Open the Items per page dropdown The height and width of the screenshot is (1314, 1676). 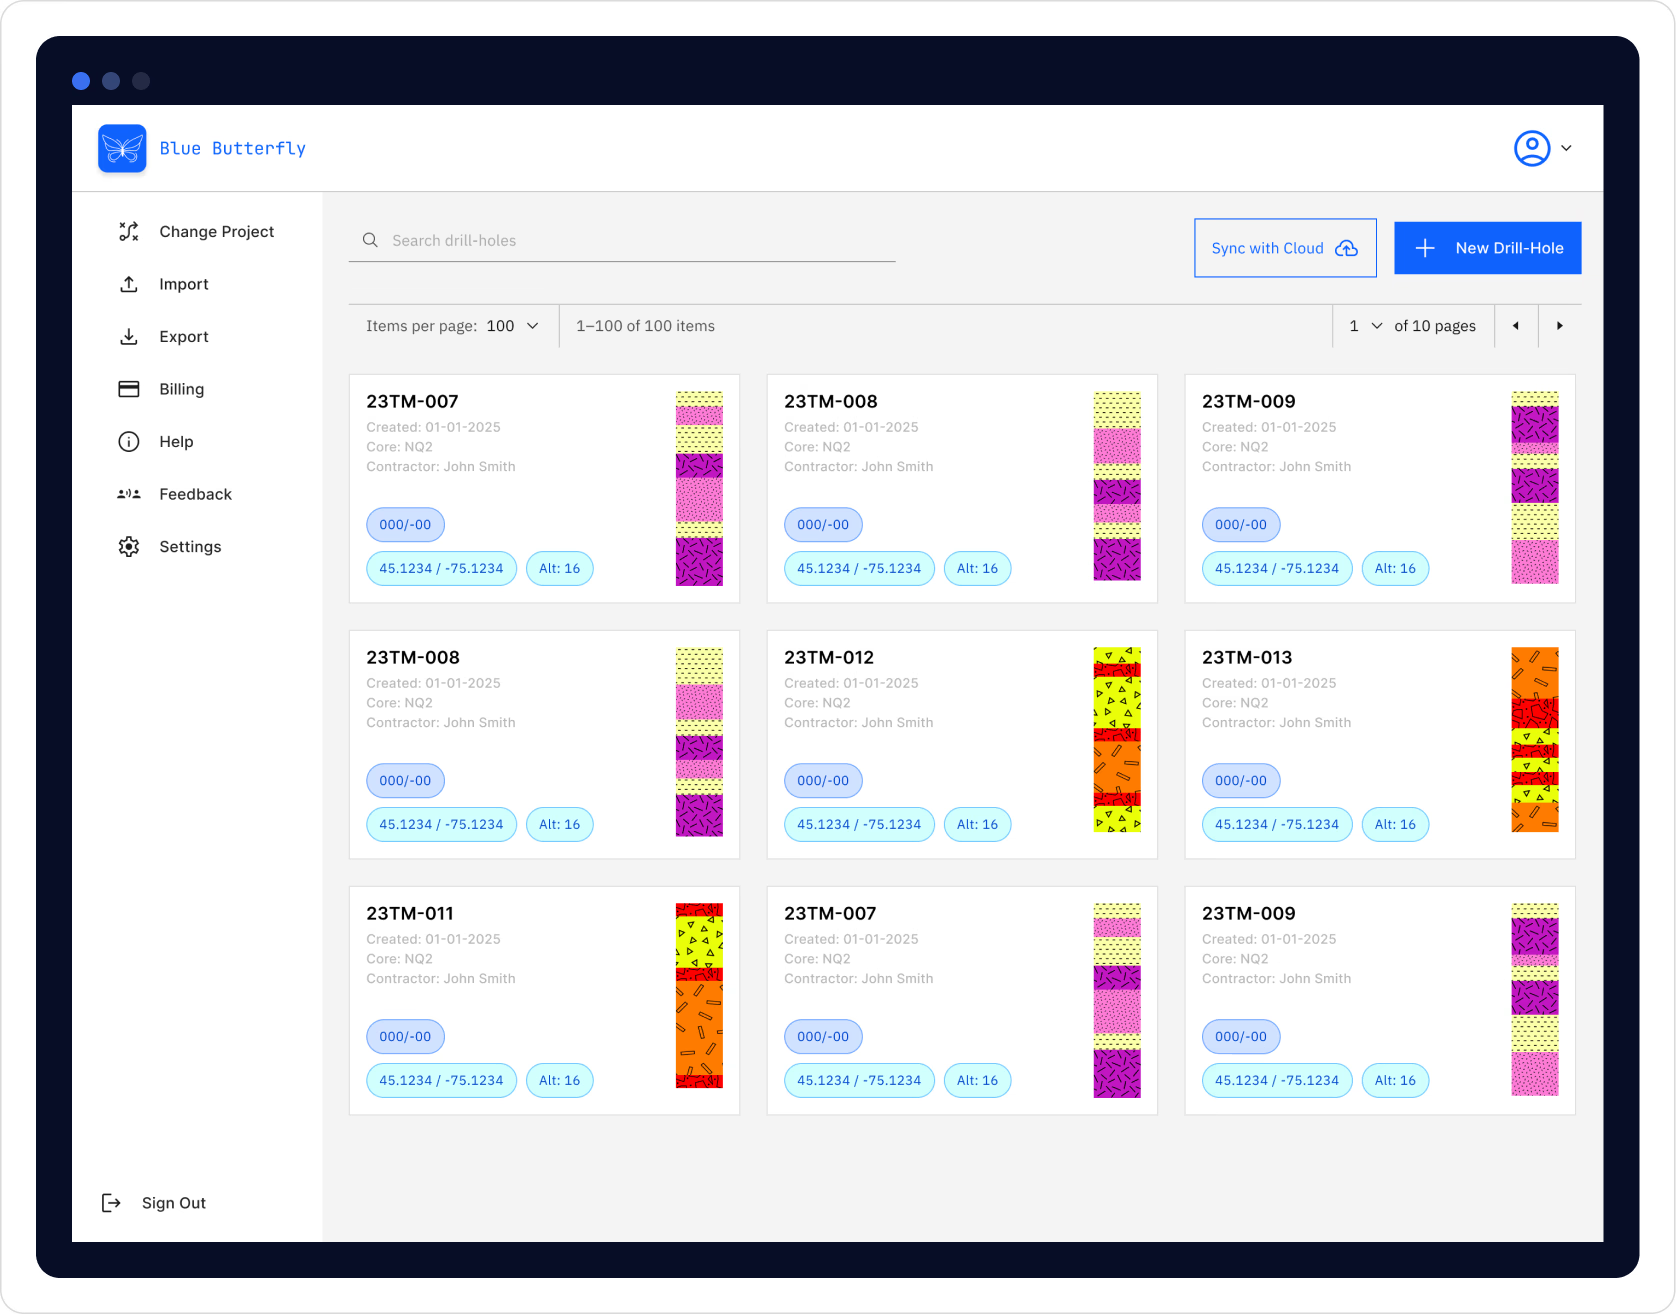[514, 325]
